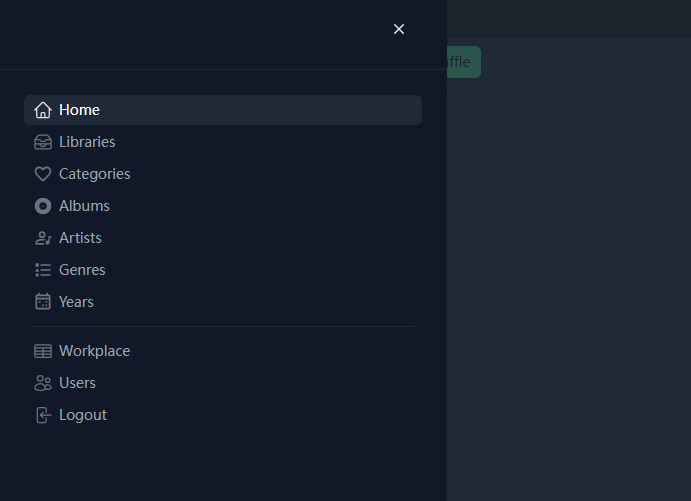Click the Albums disc icon
The height and width of the screenshot is (501, 691).
coord(43,206)
